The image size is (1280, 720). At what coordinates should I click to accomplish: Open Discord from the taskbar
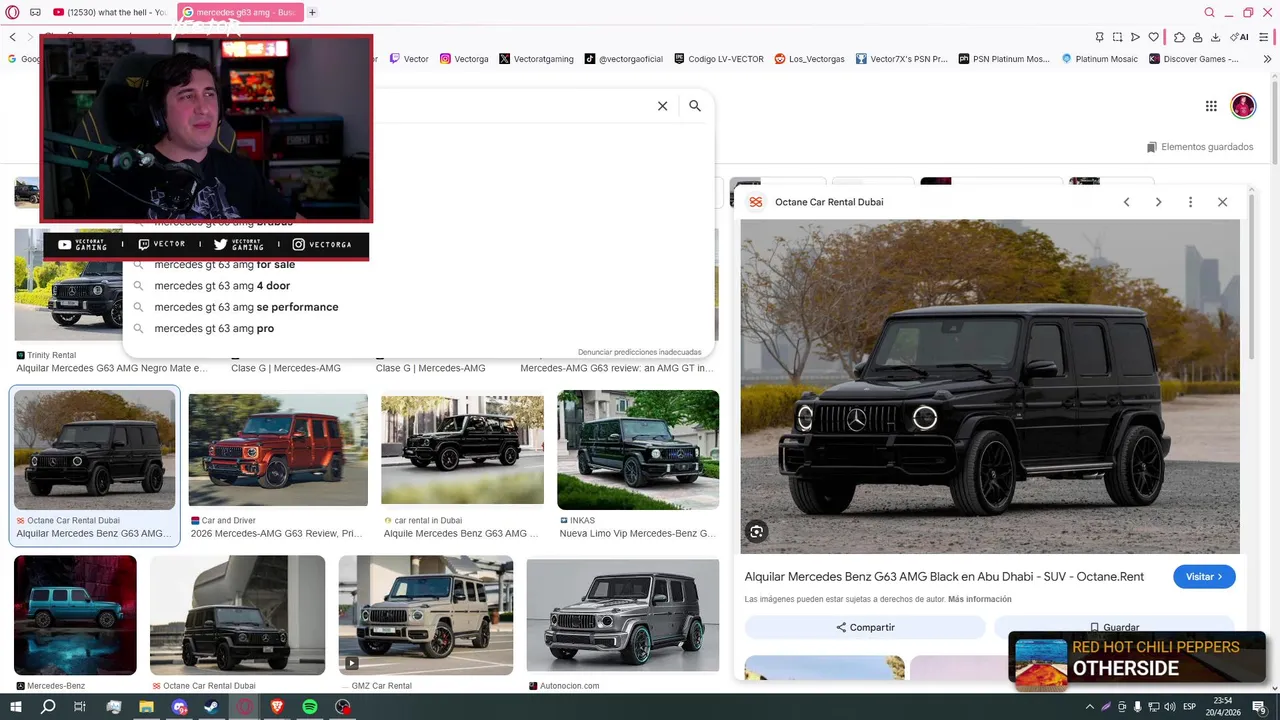point(179,707)
